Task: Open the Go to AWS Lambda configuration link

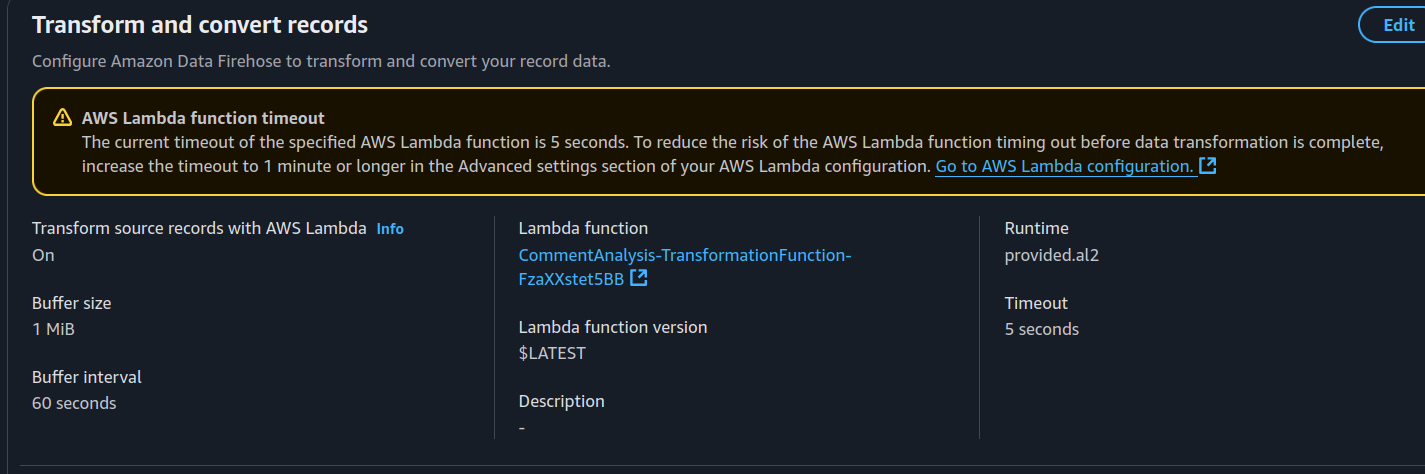Action: click(1064, 167)
